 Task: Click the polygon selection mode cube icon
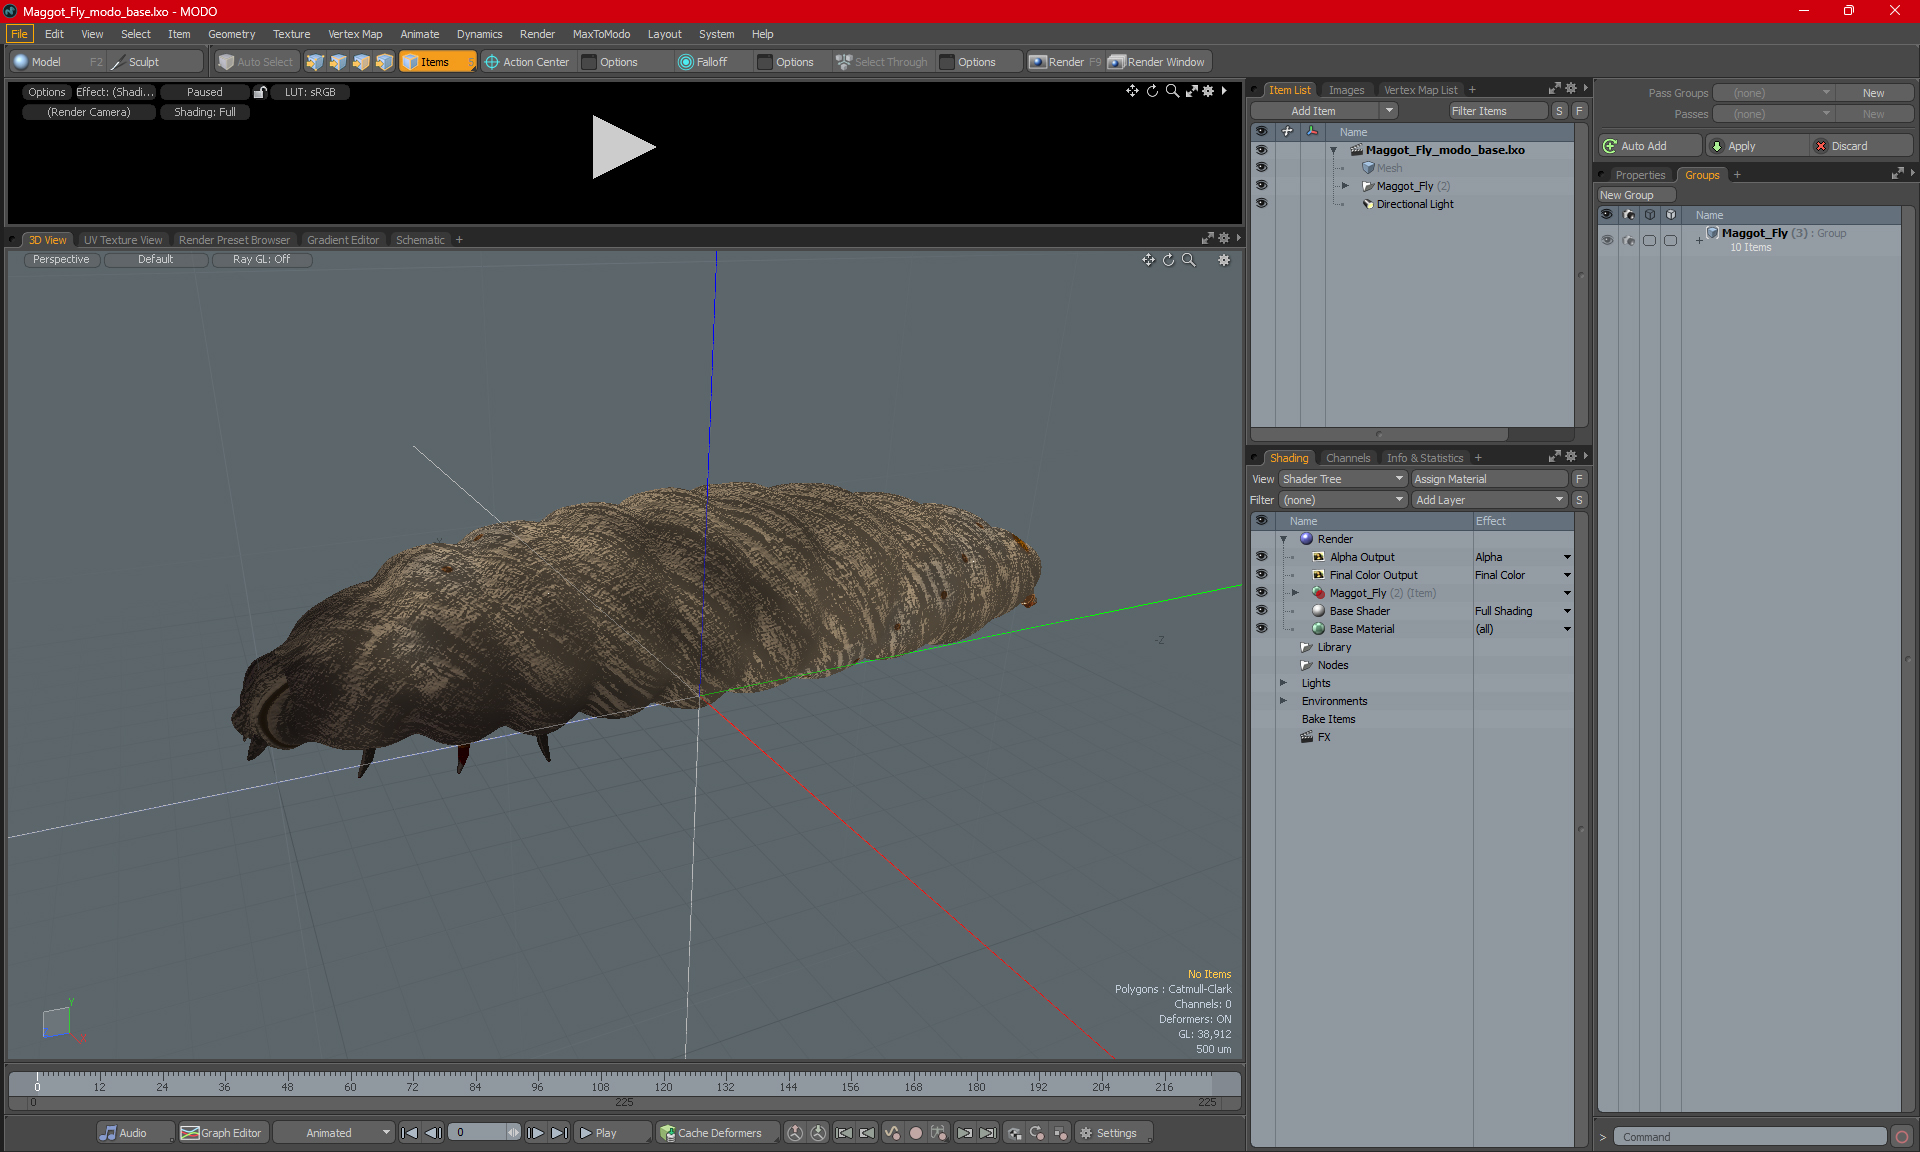[361, 62]
